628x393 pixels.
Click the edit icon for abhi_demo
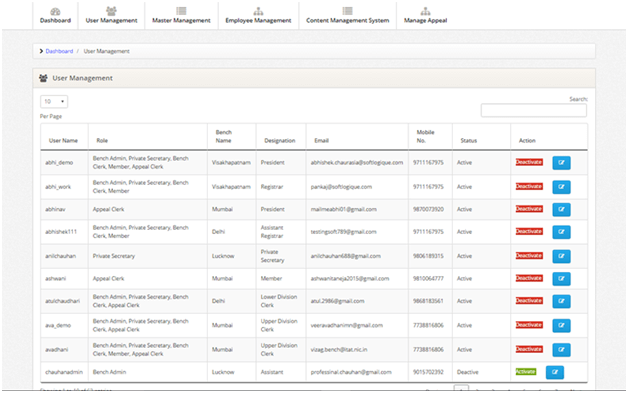[x=561, y=163]
